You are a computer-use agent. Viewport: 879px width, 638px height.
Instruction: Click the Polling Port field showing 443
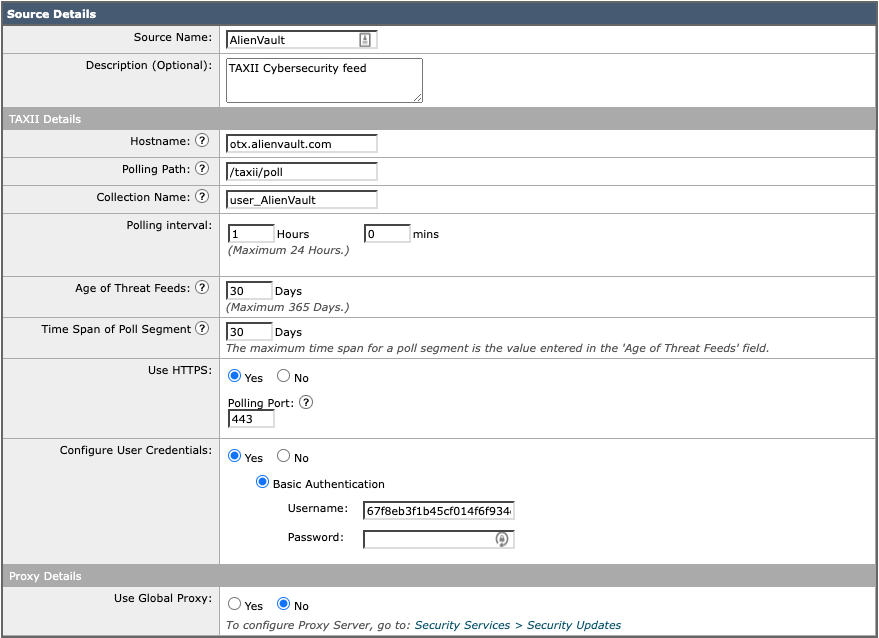251,419
